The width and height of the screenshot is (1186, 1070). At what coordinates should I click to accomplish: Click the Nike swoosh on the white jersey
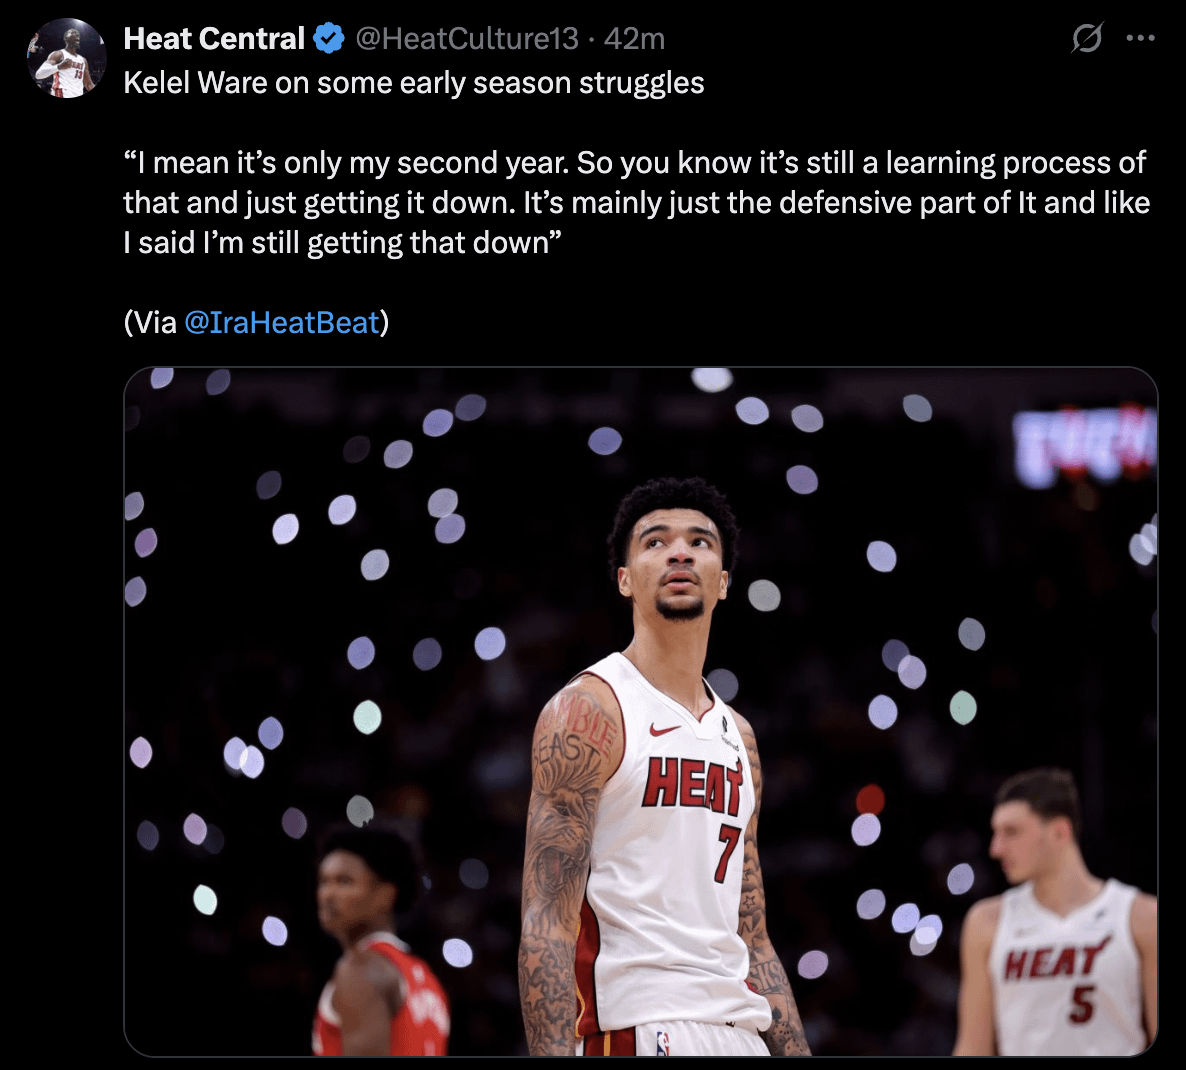[664, 730]
